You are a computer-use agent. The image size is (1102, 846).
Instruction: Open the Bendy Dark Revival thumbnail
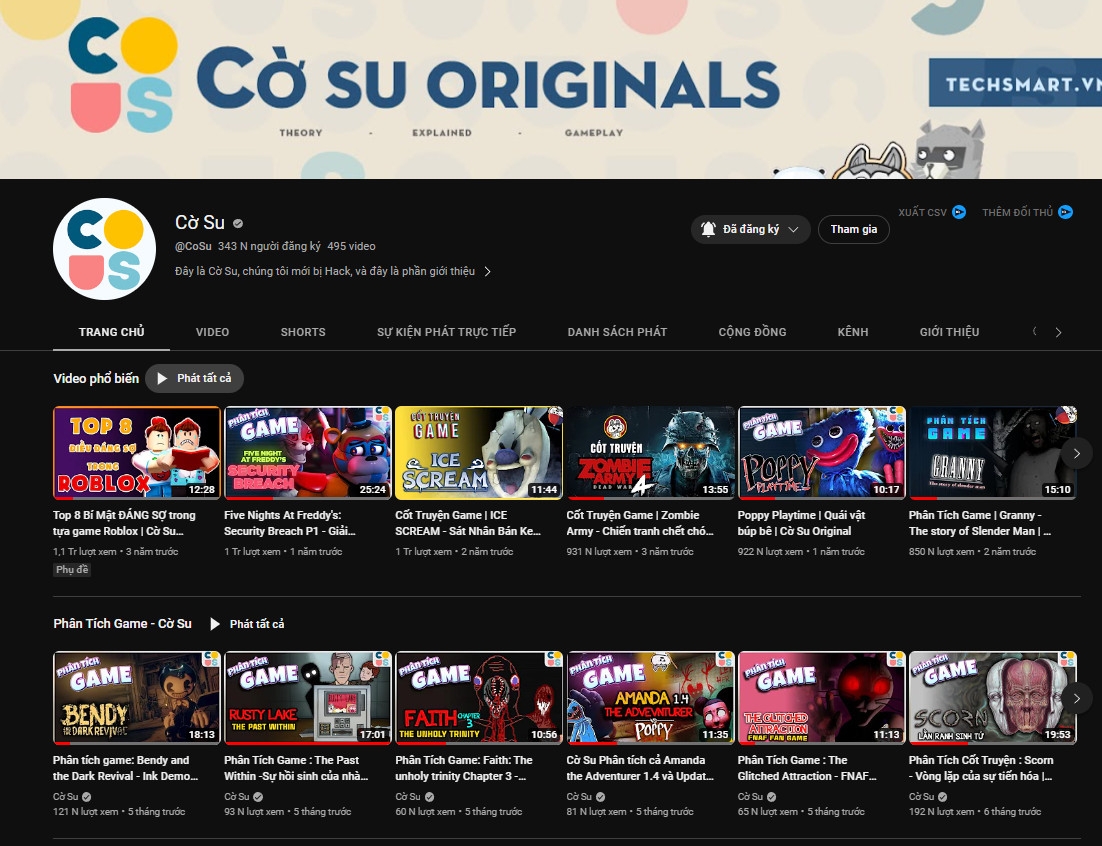tap(137, 698)
